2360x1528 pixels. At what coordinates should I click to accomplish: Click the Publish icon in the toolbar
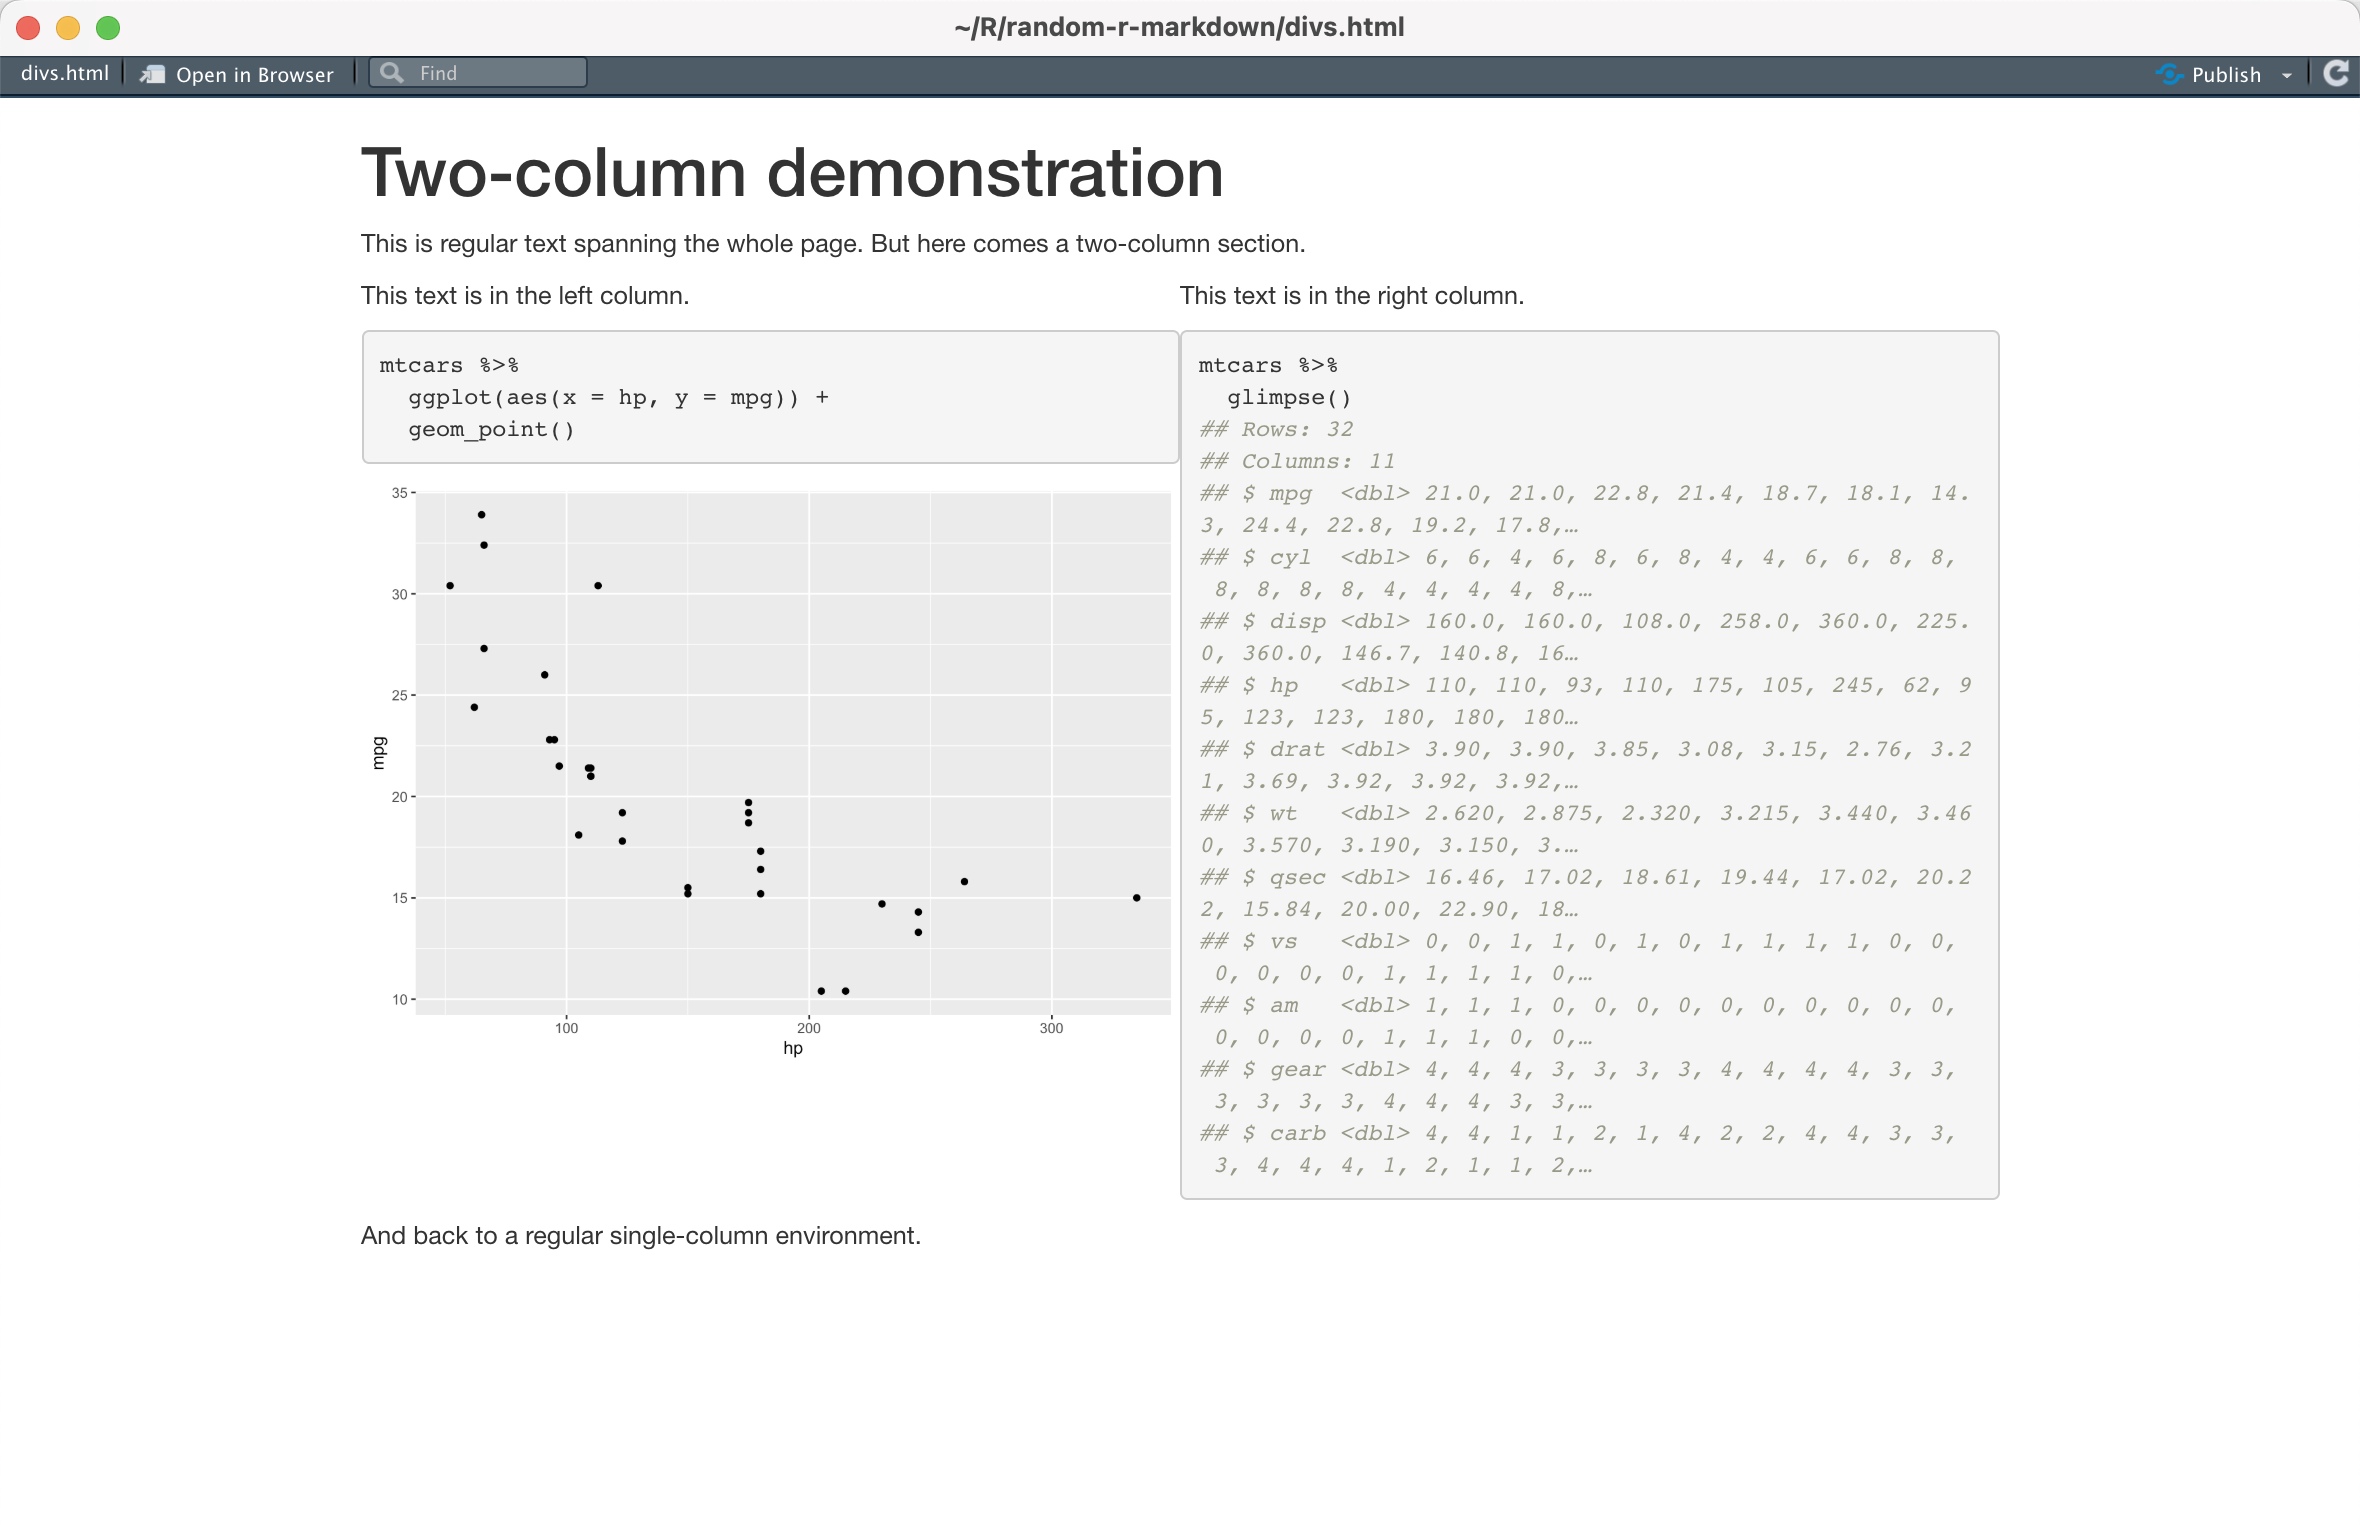[x=2170, y=74]
